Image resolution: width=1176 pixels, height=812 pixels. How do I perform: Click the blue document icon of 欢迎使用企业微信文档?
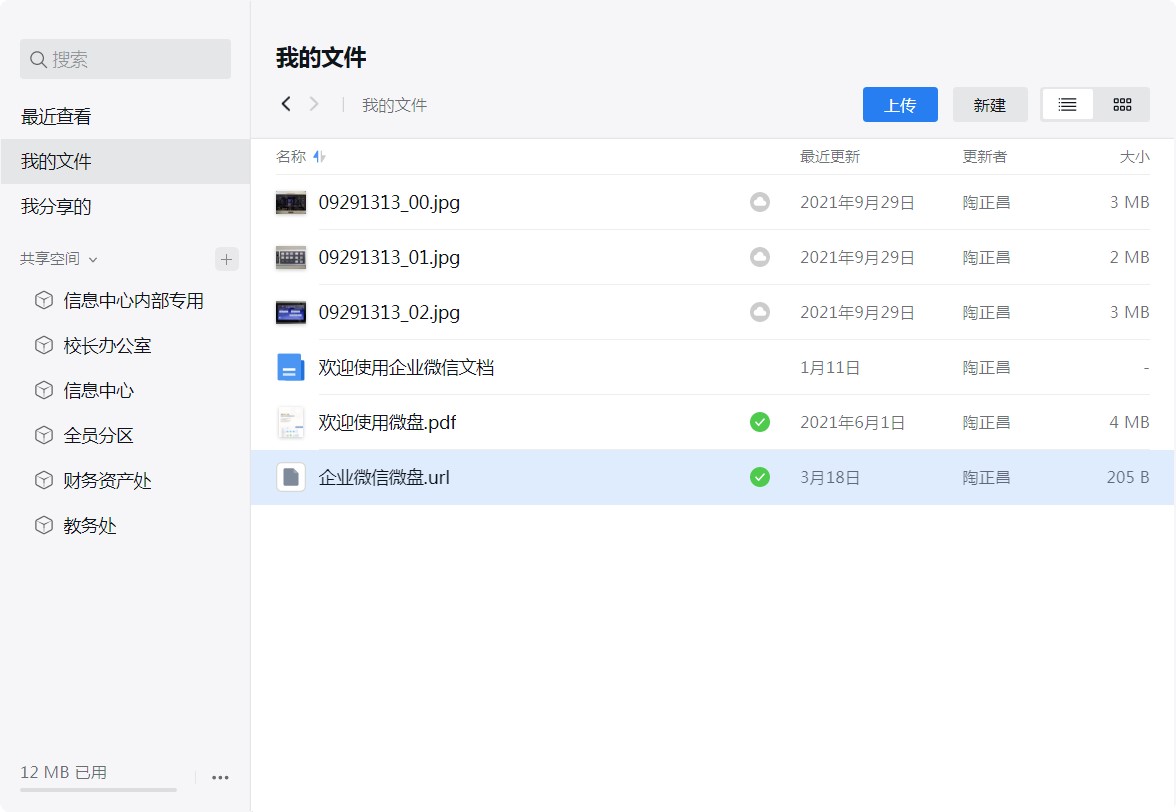(x=290, y=368)
